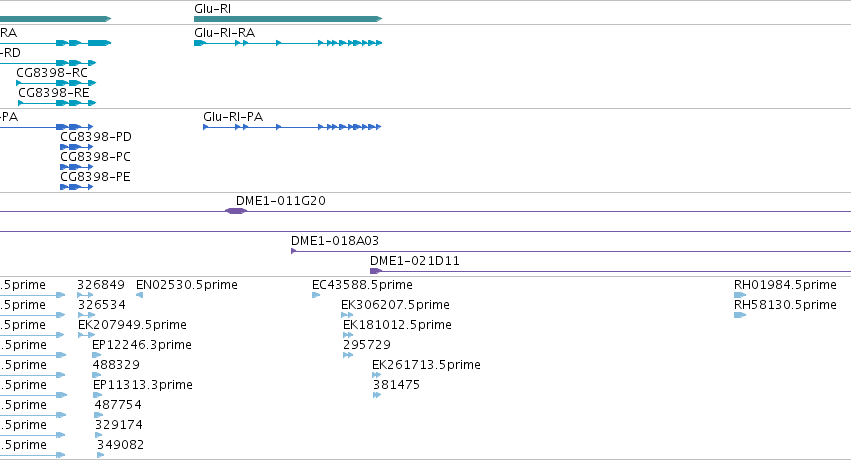
Task: Select the EK207949.5prime EST label
Action: (132, 325)
